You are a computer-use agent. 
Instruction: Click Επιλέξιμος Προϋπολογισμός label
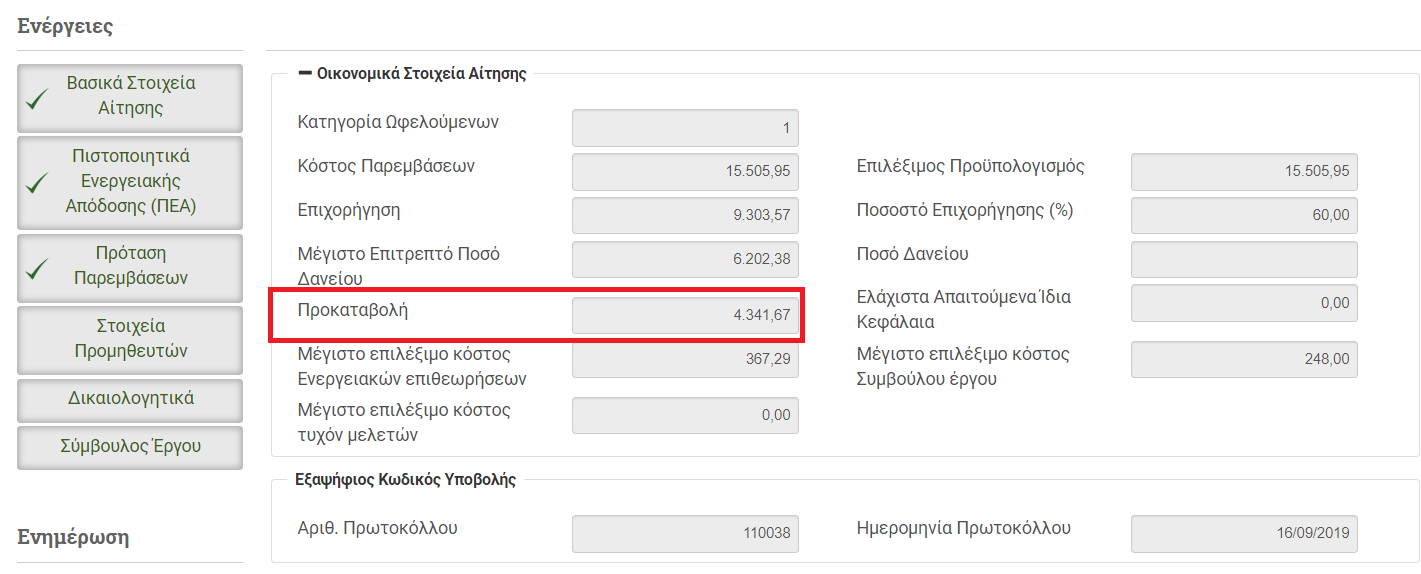click(971, 166)
